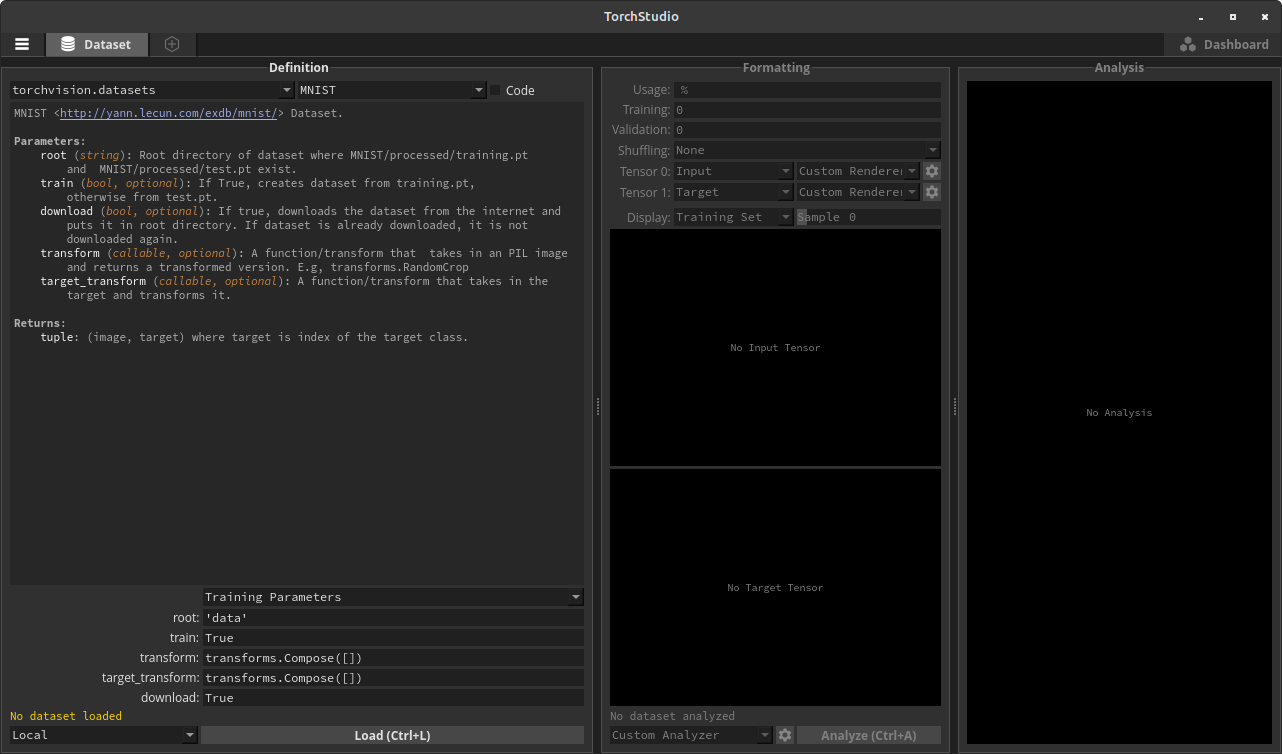The image size is (1282, 754).
Task: Open the MNIST dataset dropdown
Action: pos(479,89)
